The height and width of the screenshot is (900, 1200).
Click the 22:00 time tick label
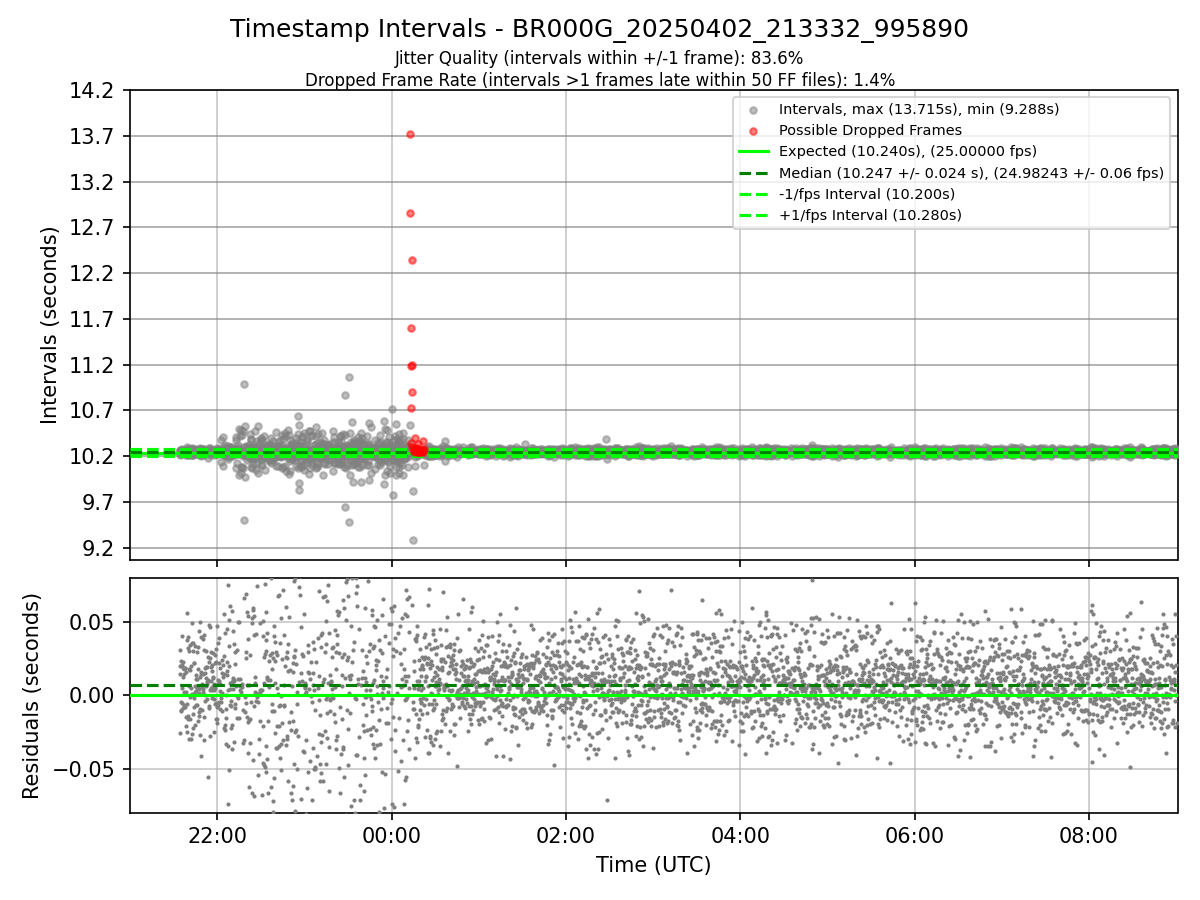click(x=217, y=834)
